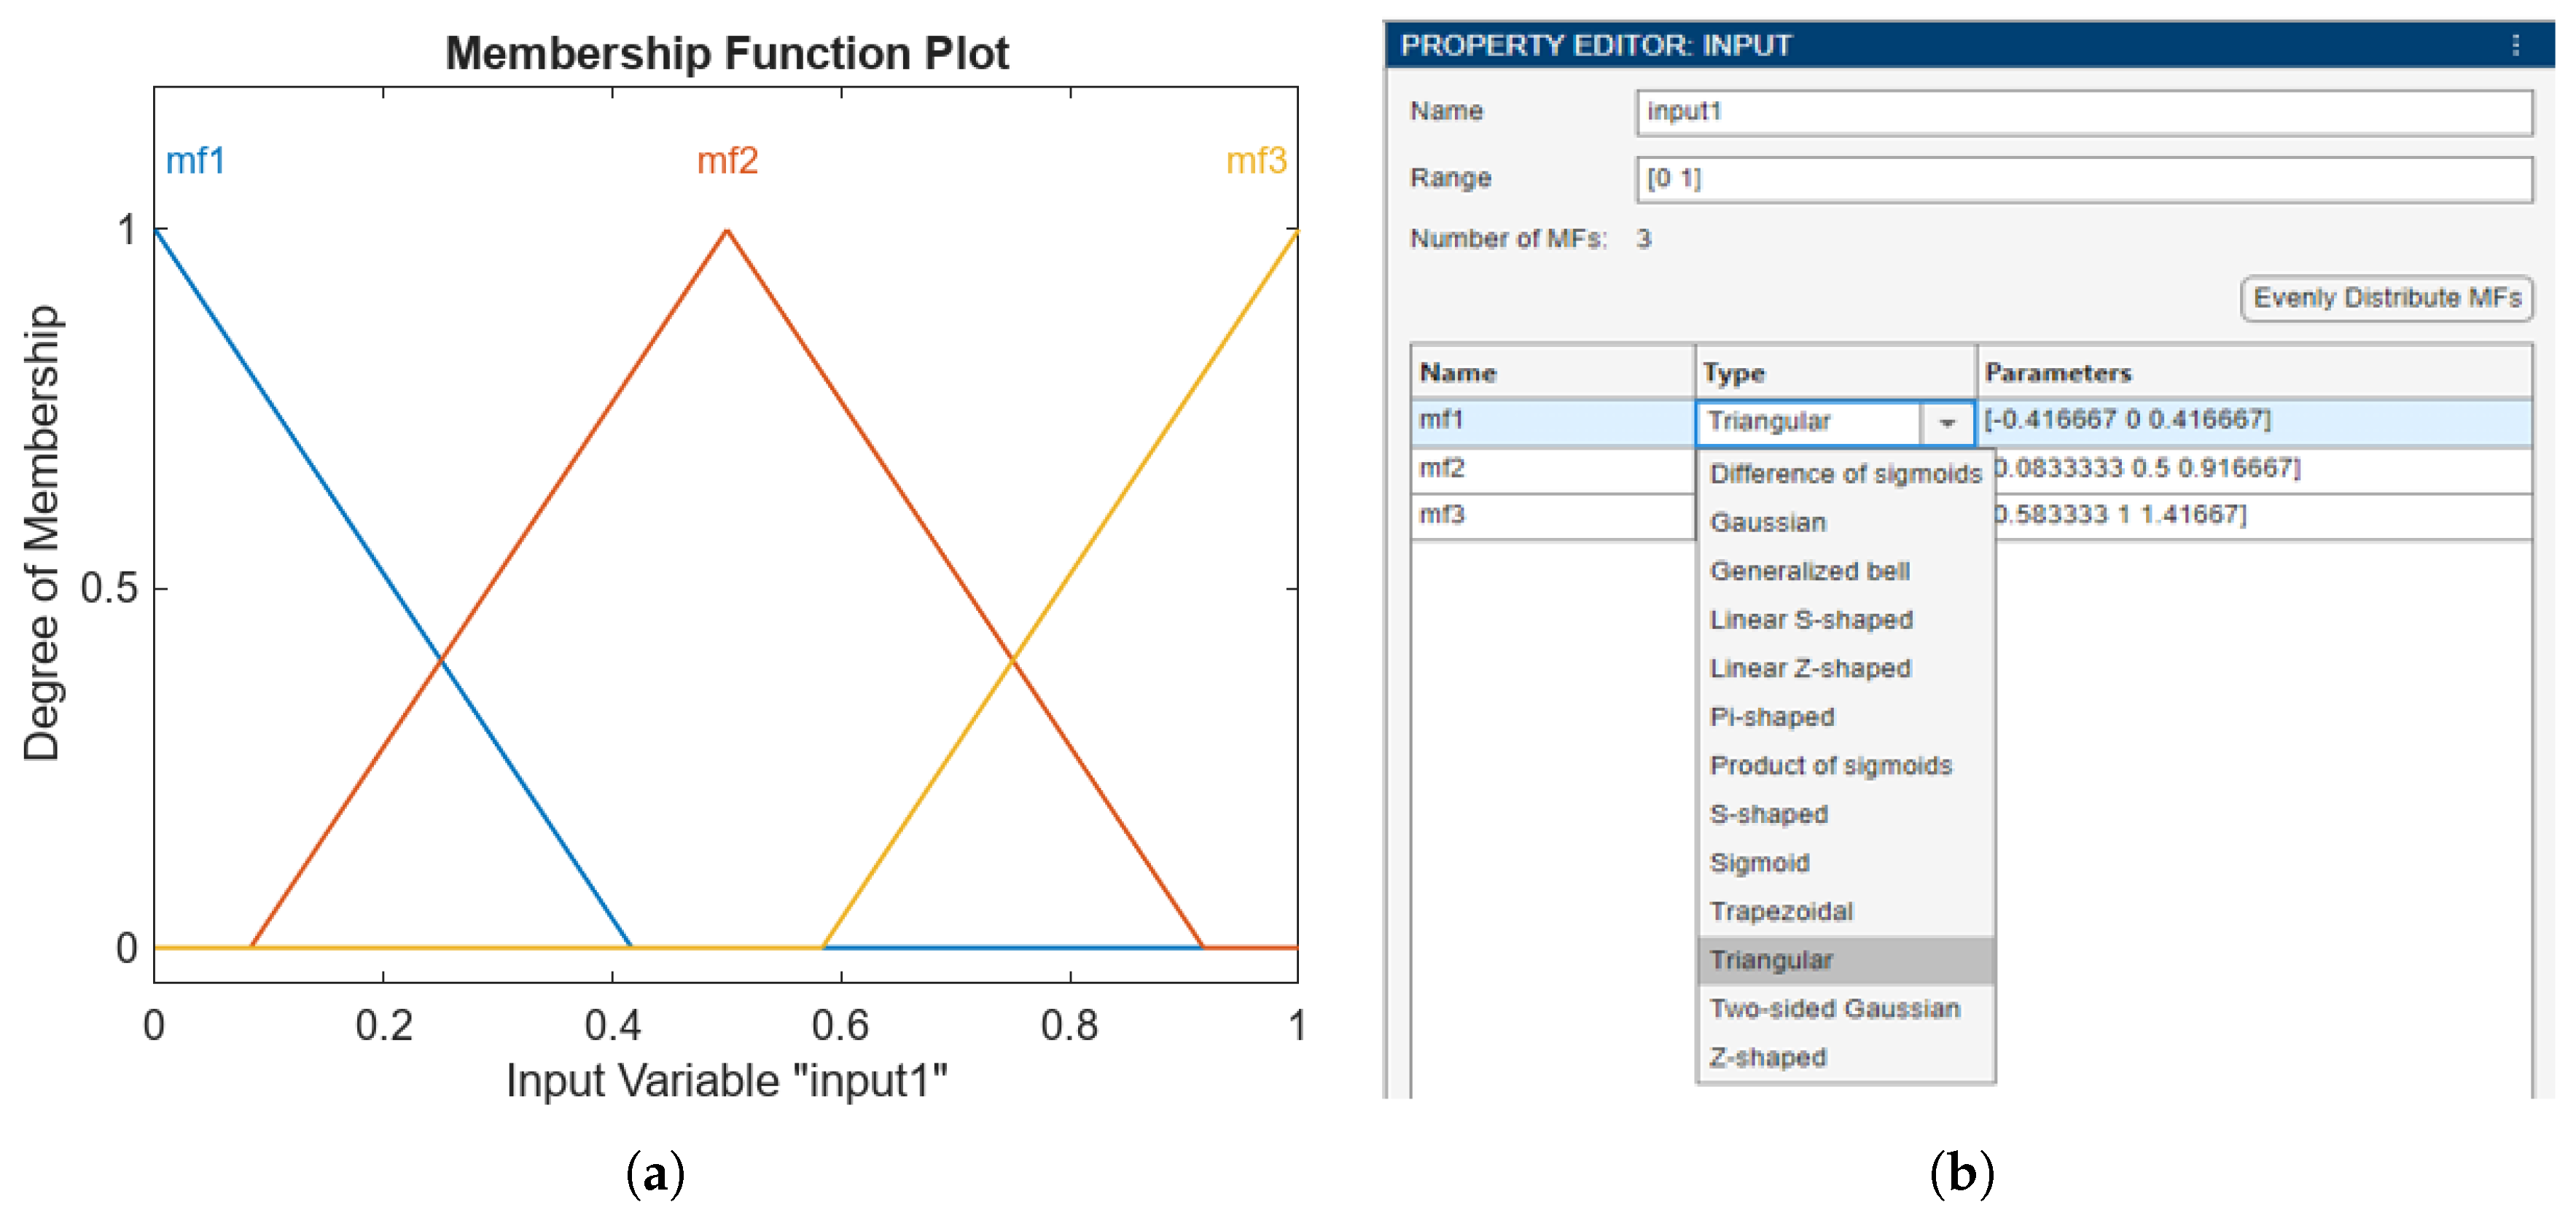Image resolution: width=2576 pixels, height=1218 pixels.
Task: Choose Two-sided Gaussian from the list
Action: (x=1834, y=1008)
